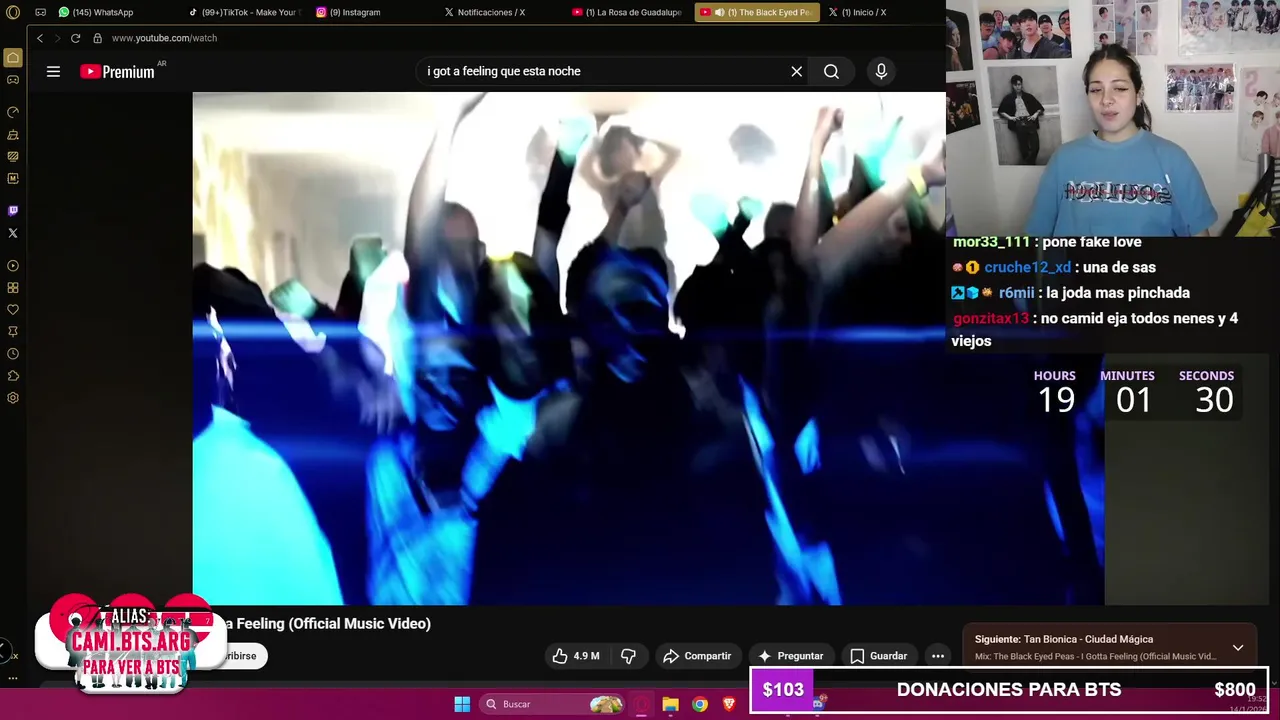Open history clock sidebar icon
The height and width of the screenshot is (720, 1280).
pos(13,354)
